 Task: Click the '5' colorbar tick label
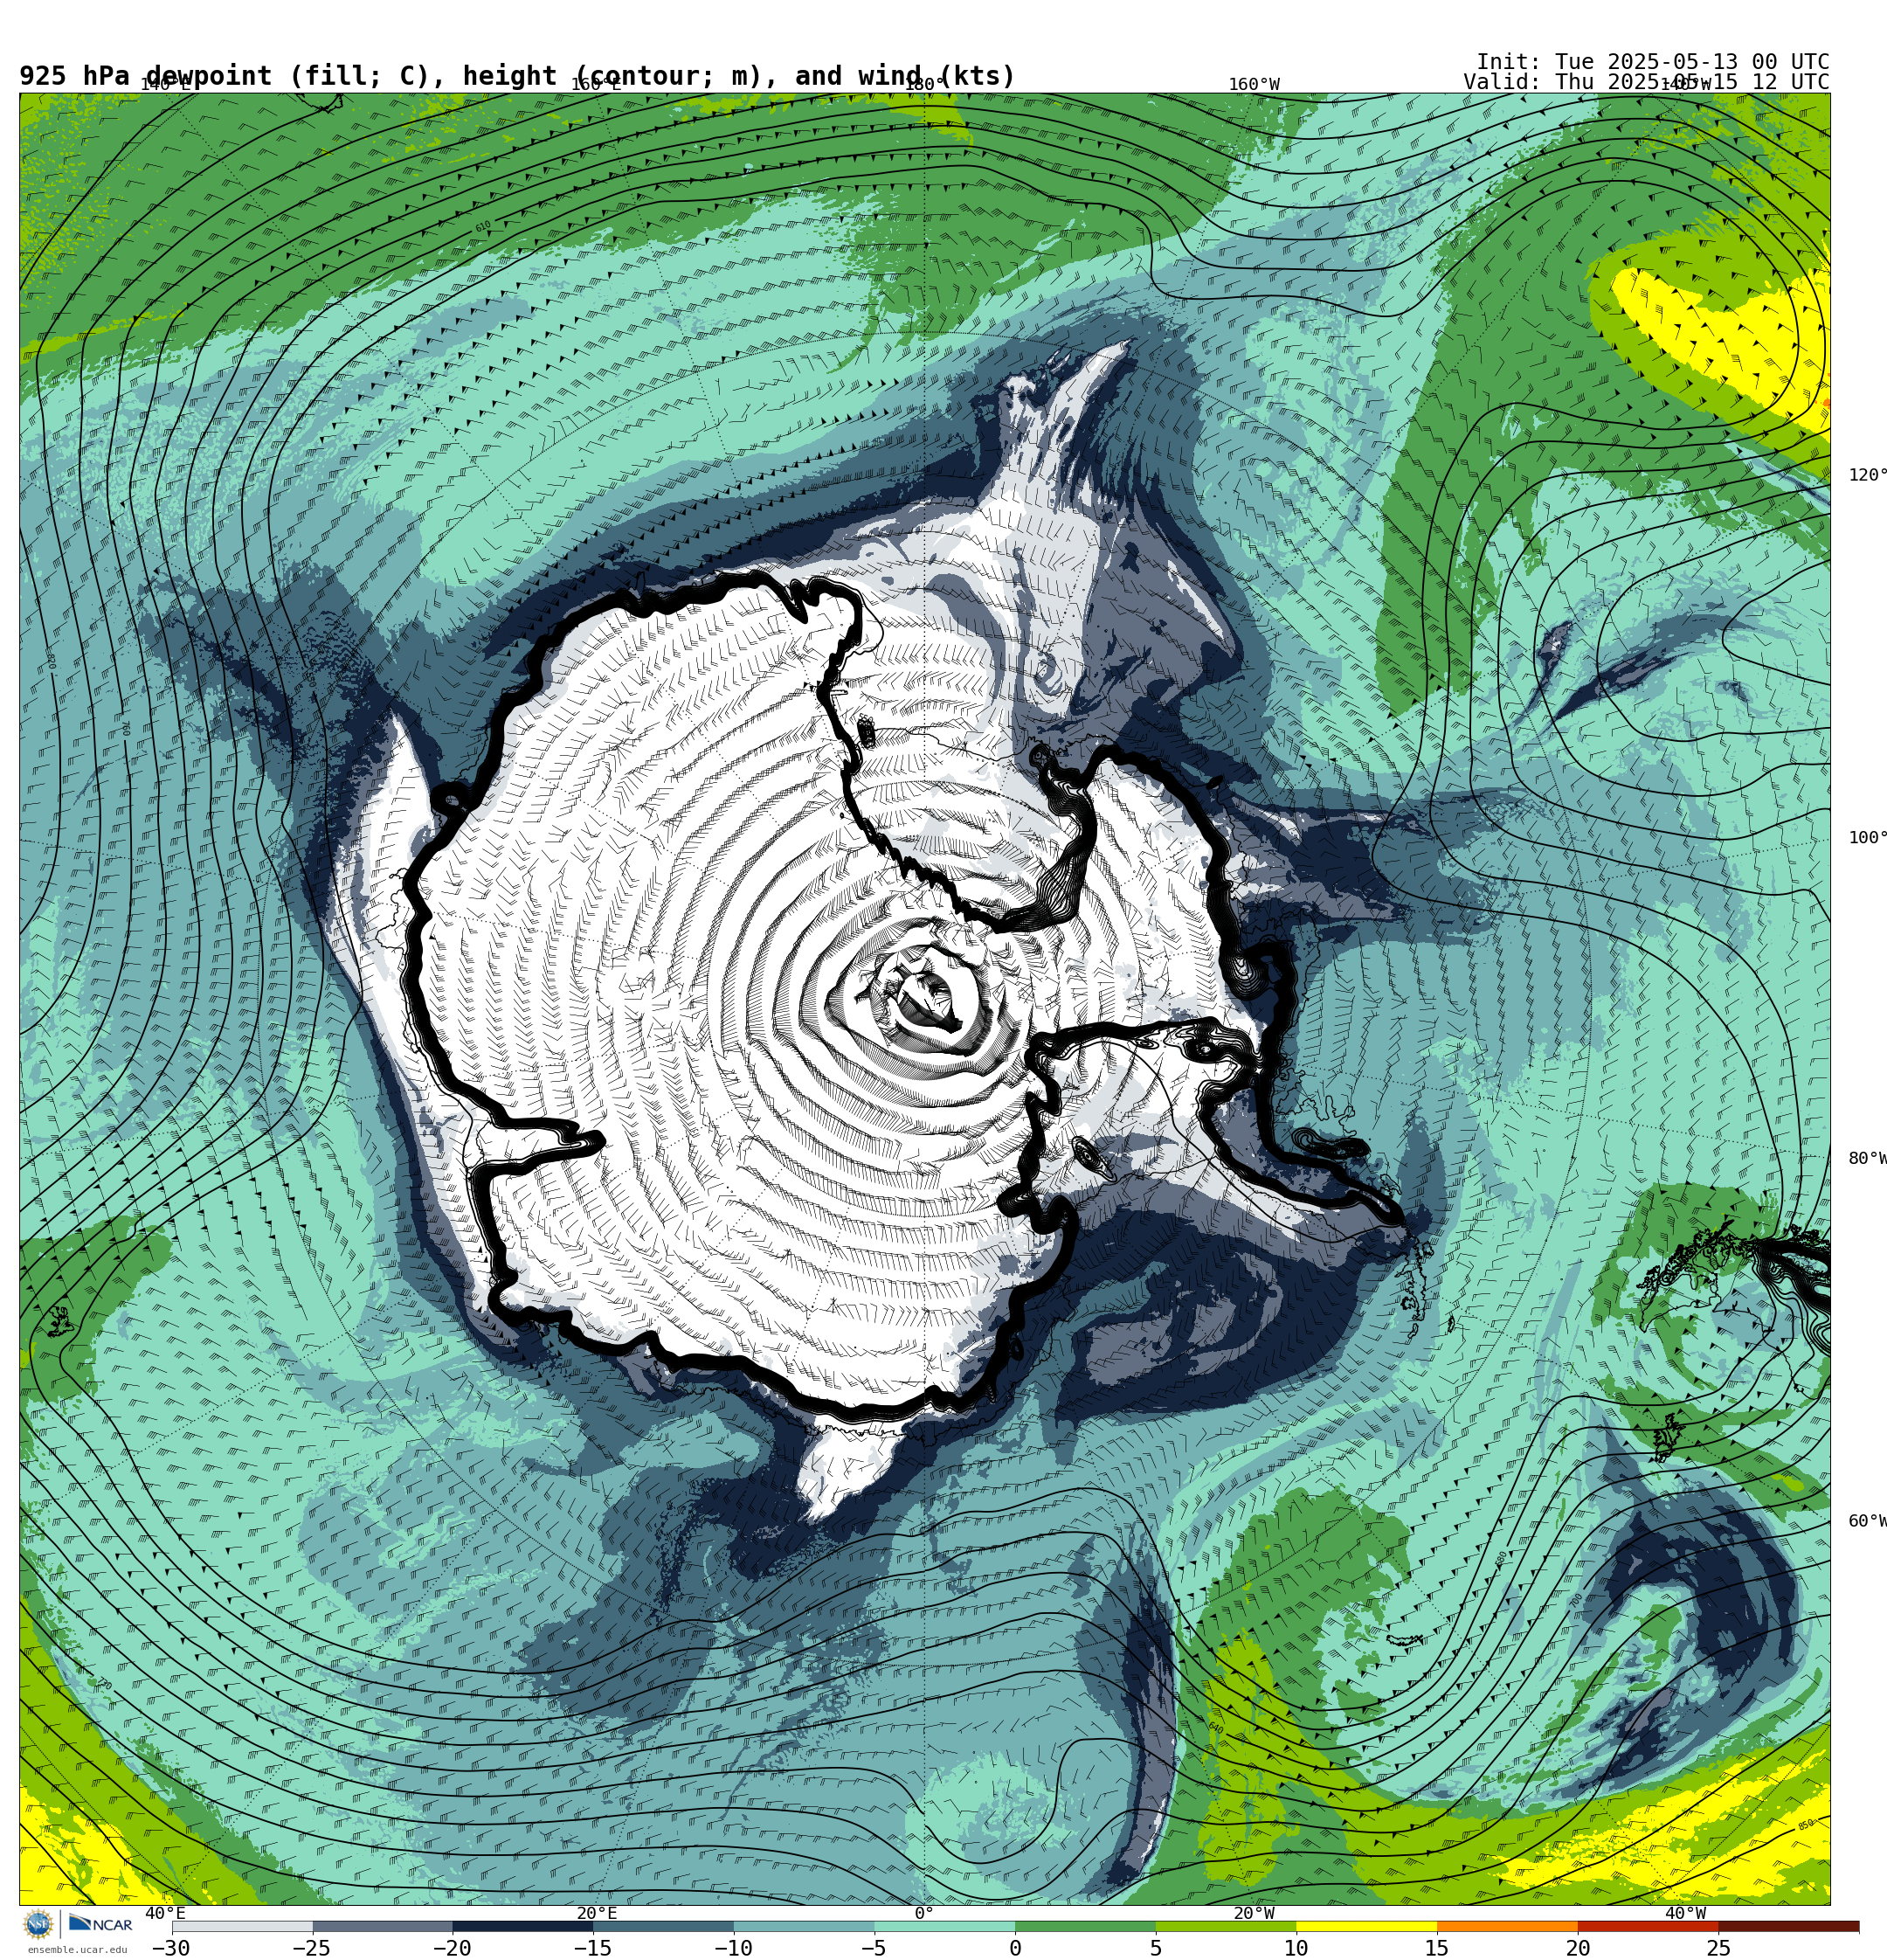pyautogui.click(x=1156, y=1948)
